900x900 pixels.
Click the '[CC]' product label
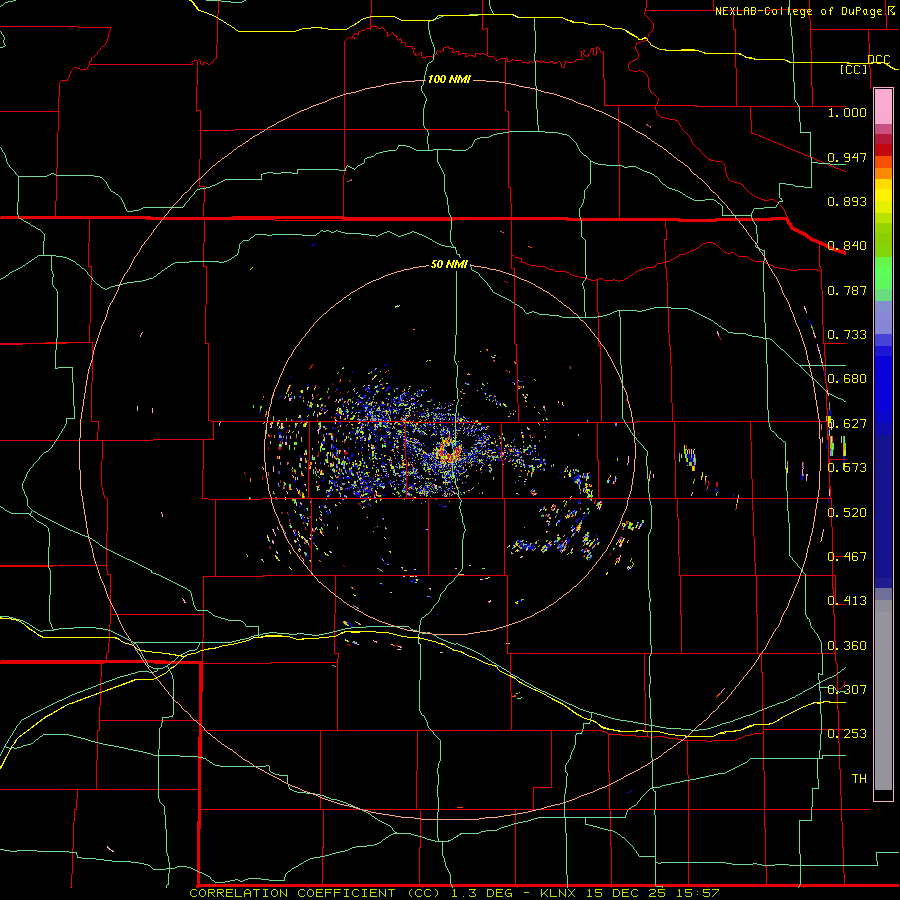click(854, 69)
